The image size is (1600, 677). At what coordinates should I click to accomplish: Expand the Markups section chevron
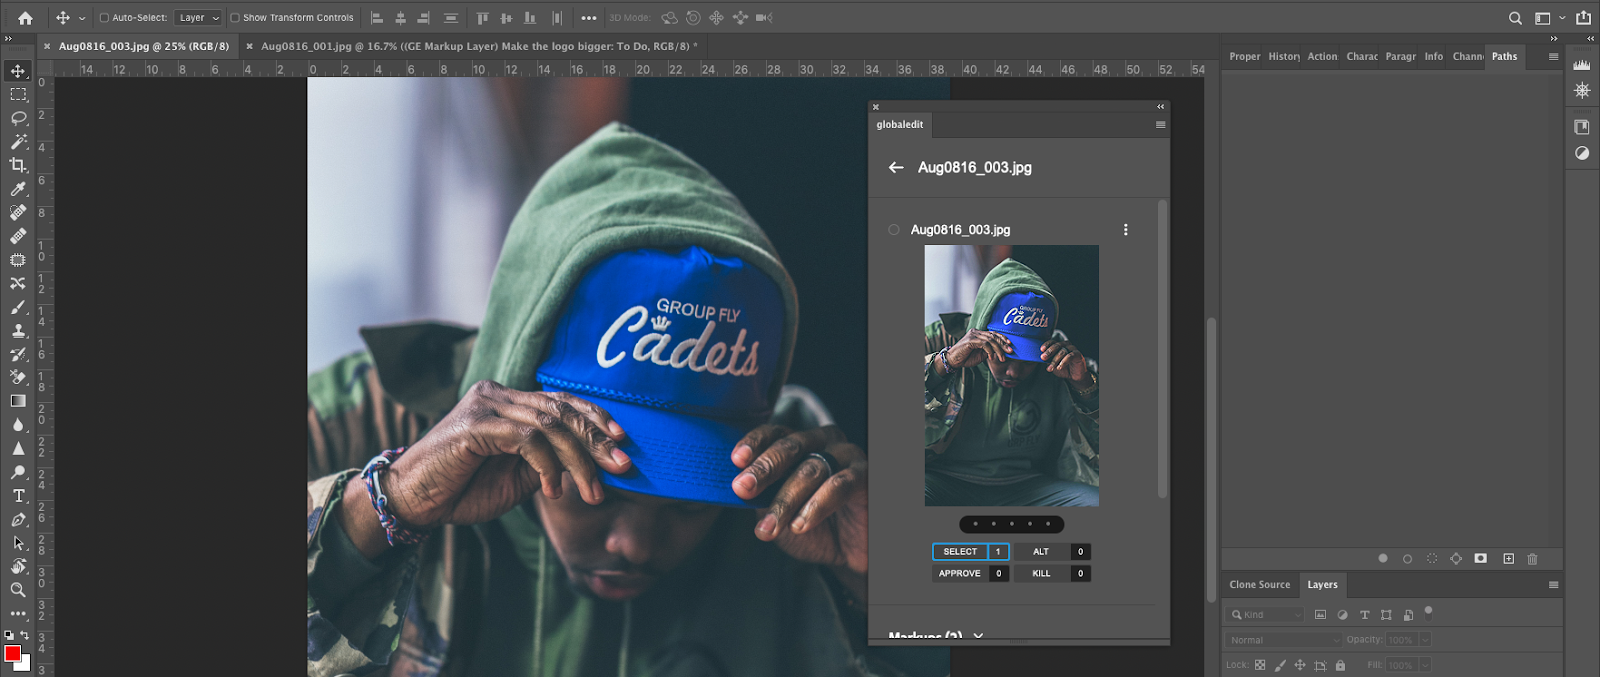click(978, 636)
